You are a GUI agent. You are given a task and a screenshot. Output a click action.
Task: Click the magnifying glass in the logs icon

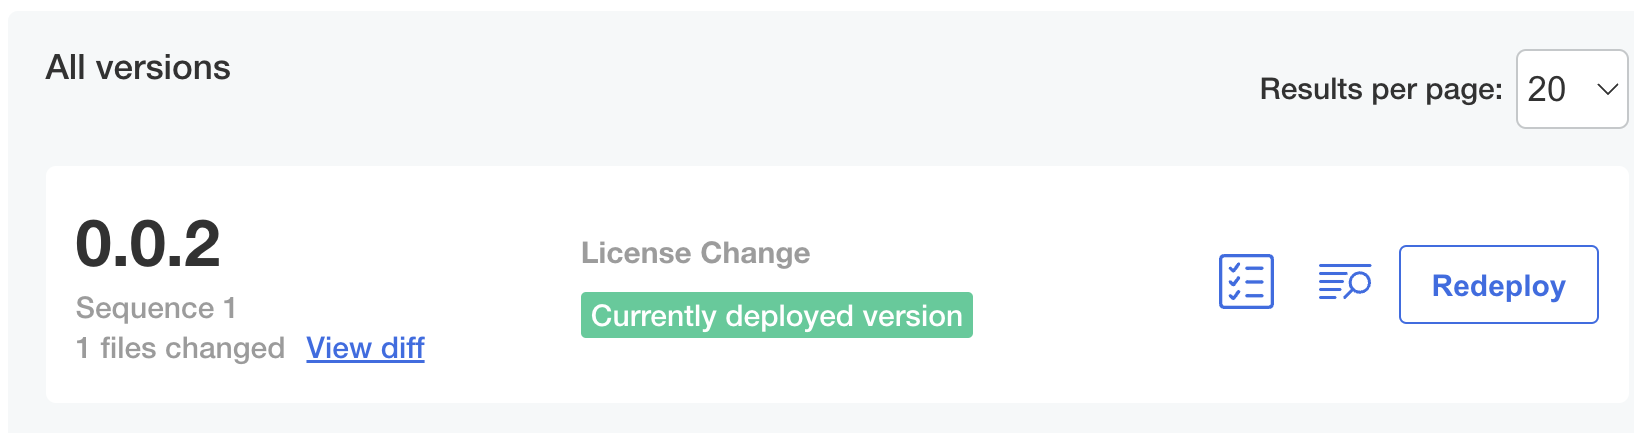tap(1358, 285)
